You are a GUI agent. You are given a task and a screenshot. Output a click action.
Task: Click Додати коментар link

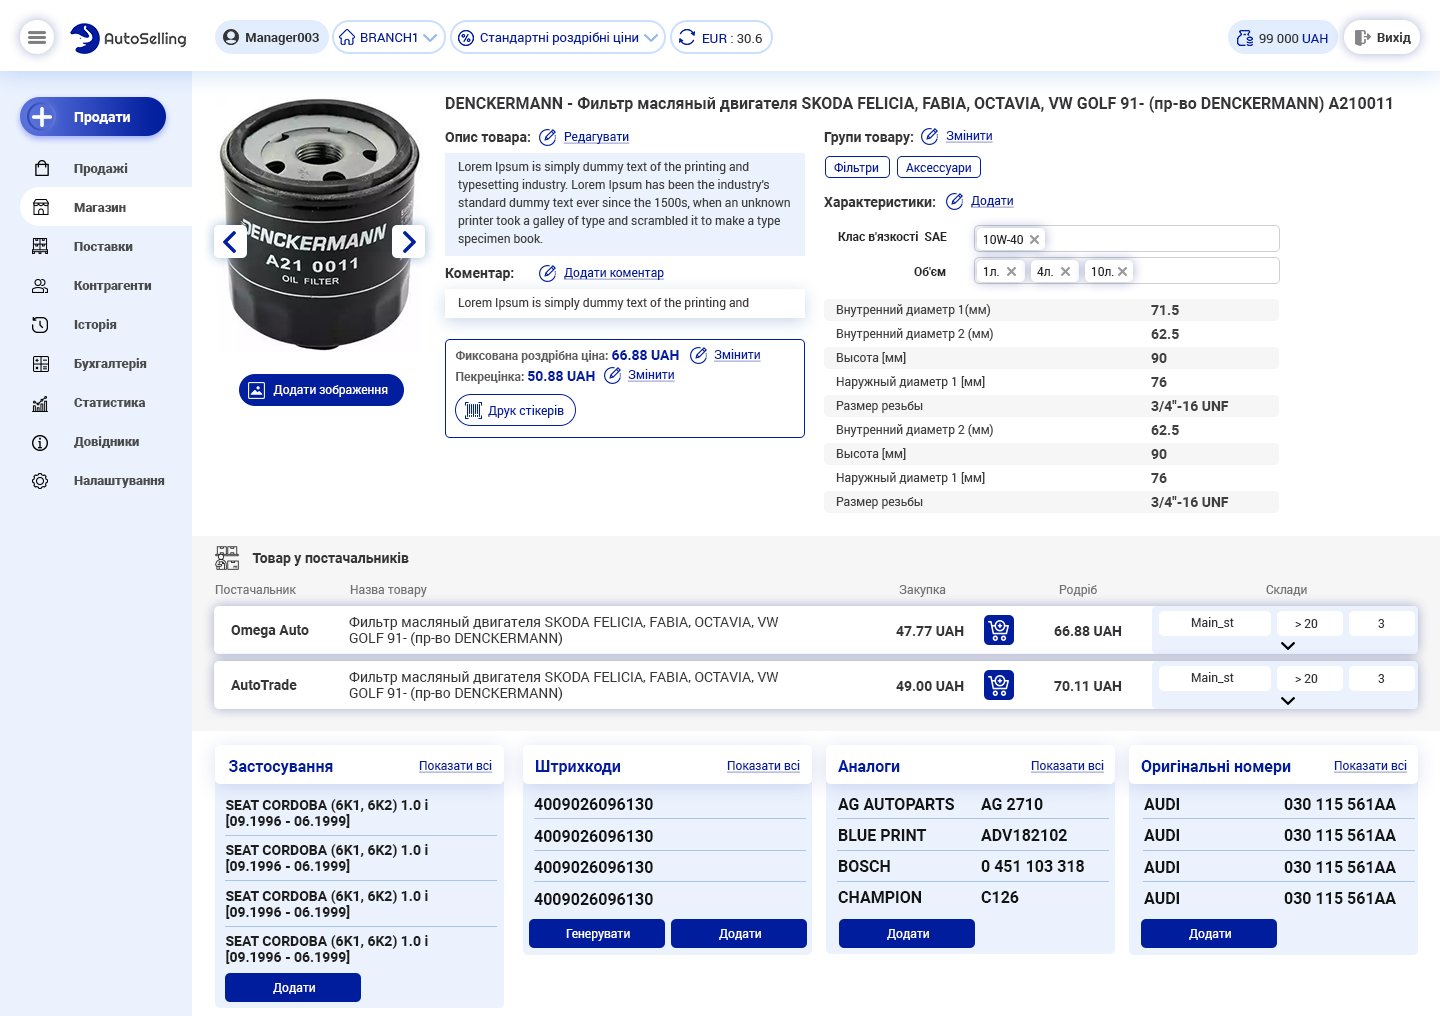pos(613,273)
